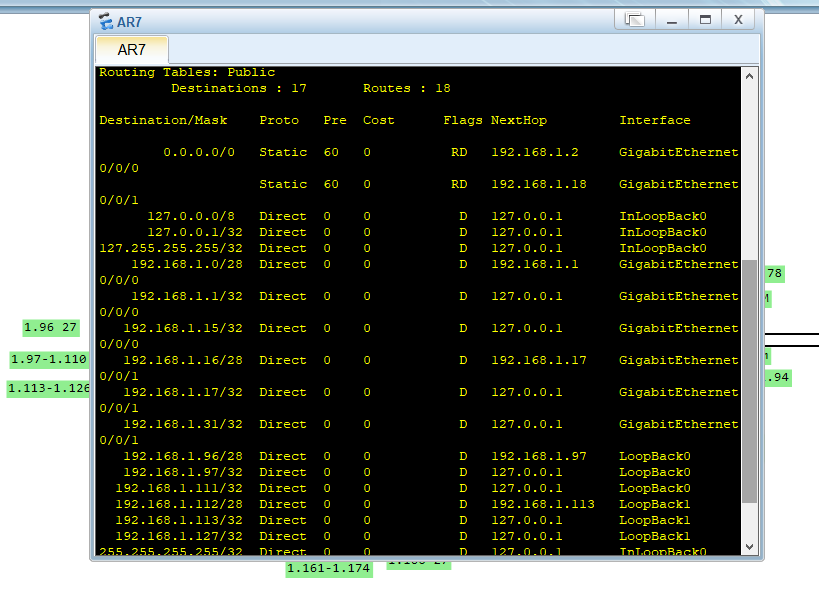Click destination 192.168.1.31/32
This screenshot has width=819, height=589.
tap(183, 424)
